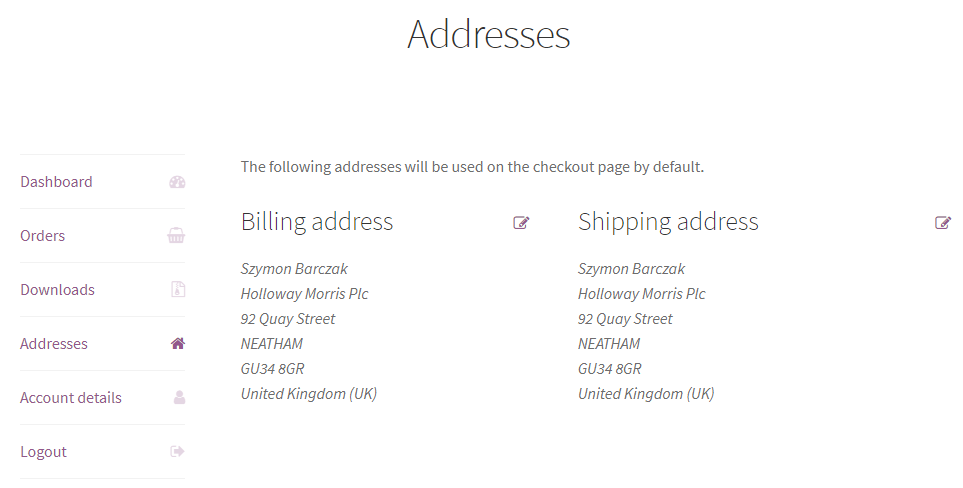
Task: Open the Downloads section
Action: point(57,290)
